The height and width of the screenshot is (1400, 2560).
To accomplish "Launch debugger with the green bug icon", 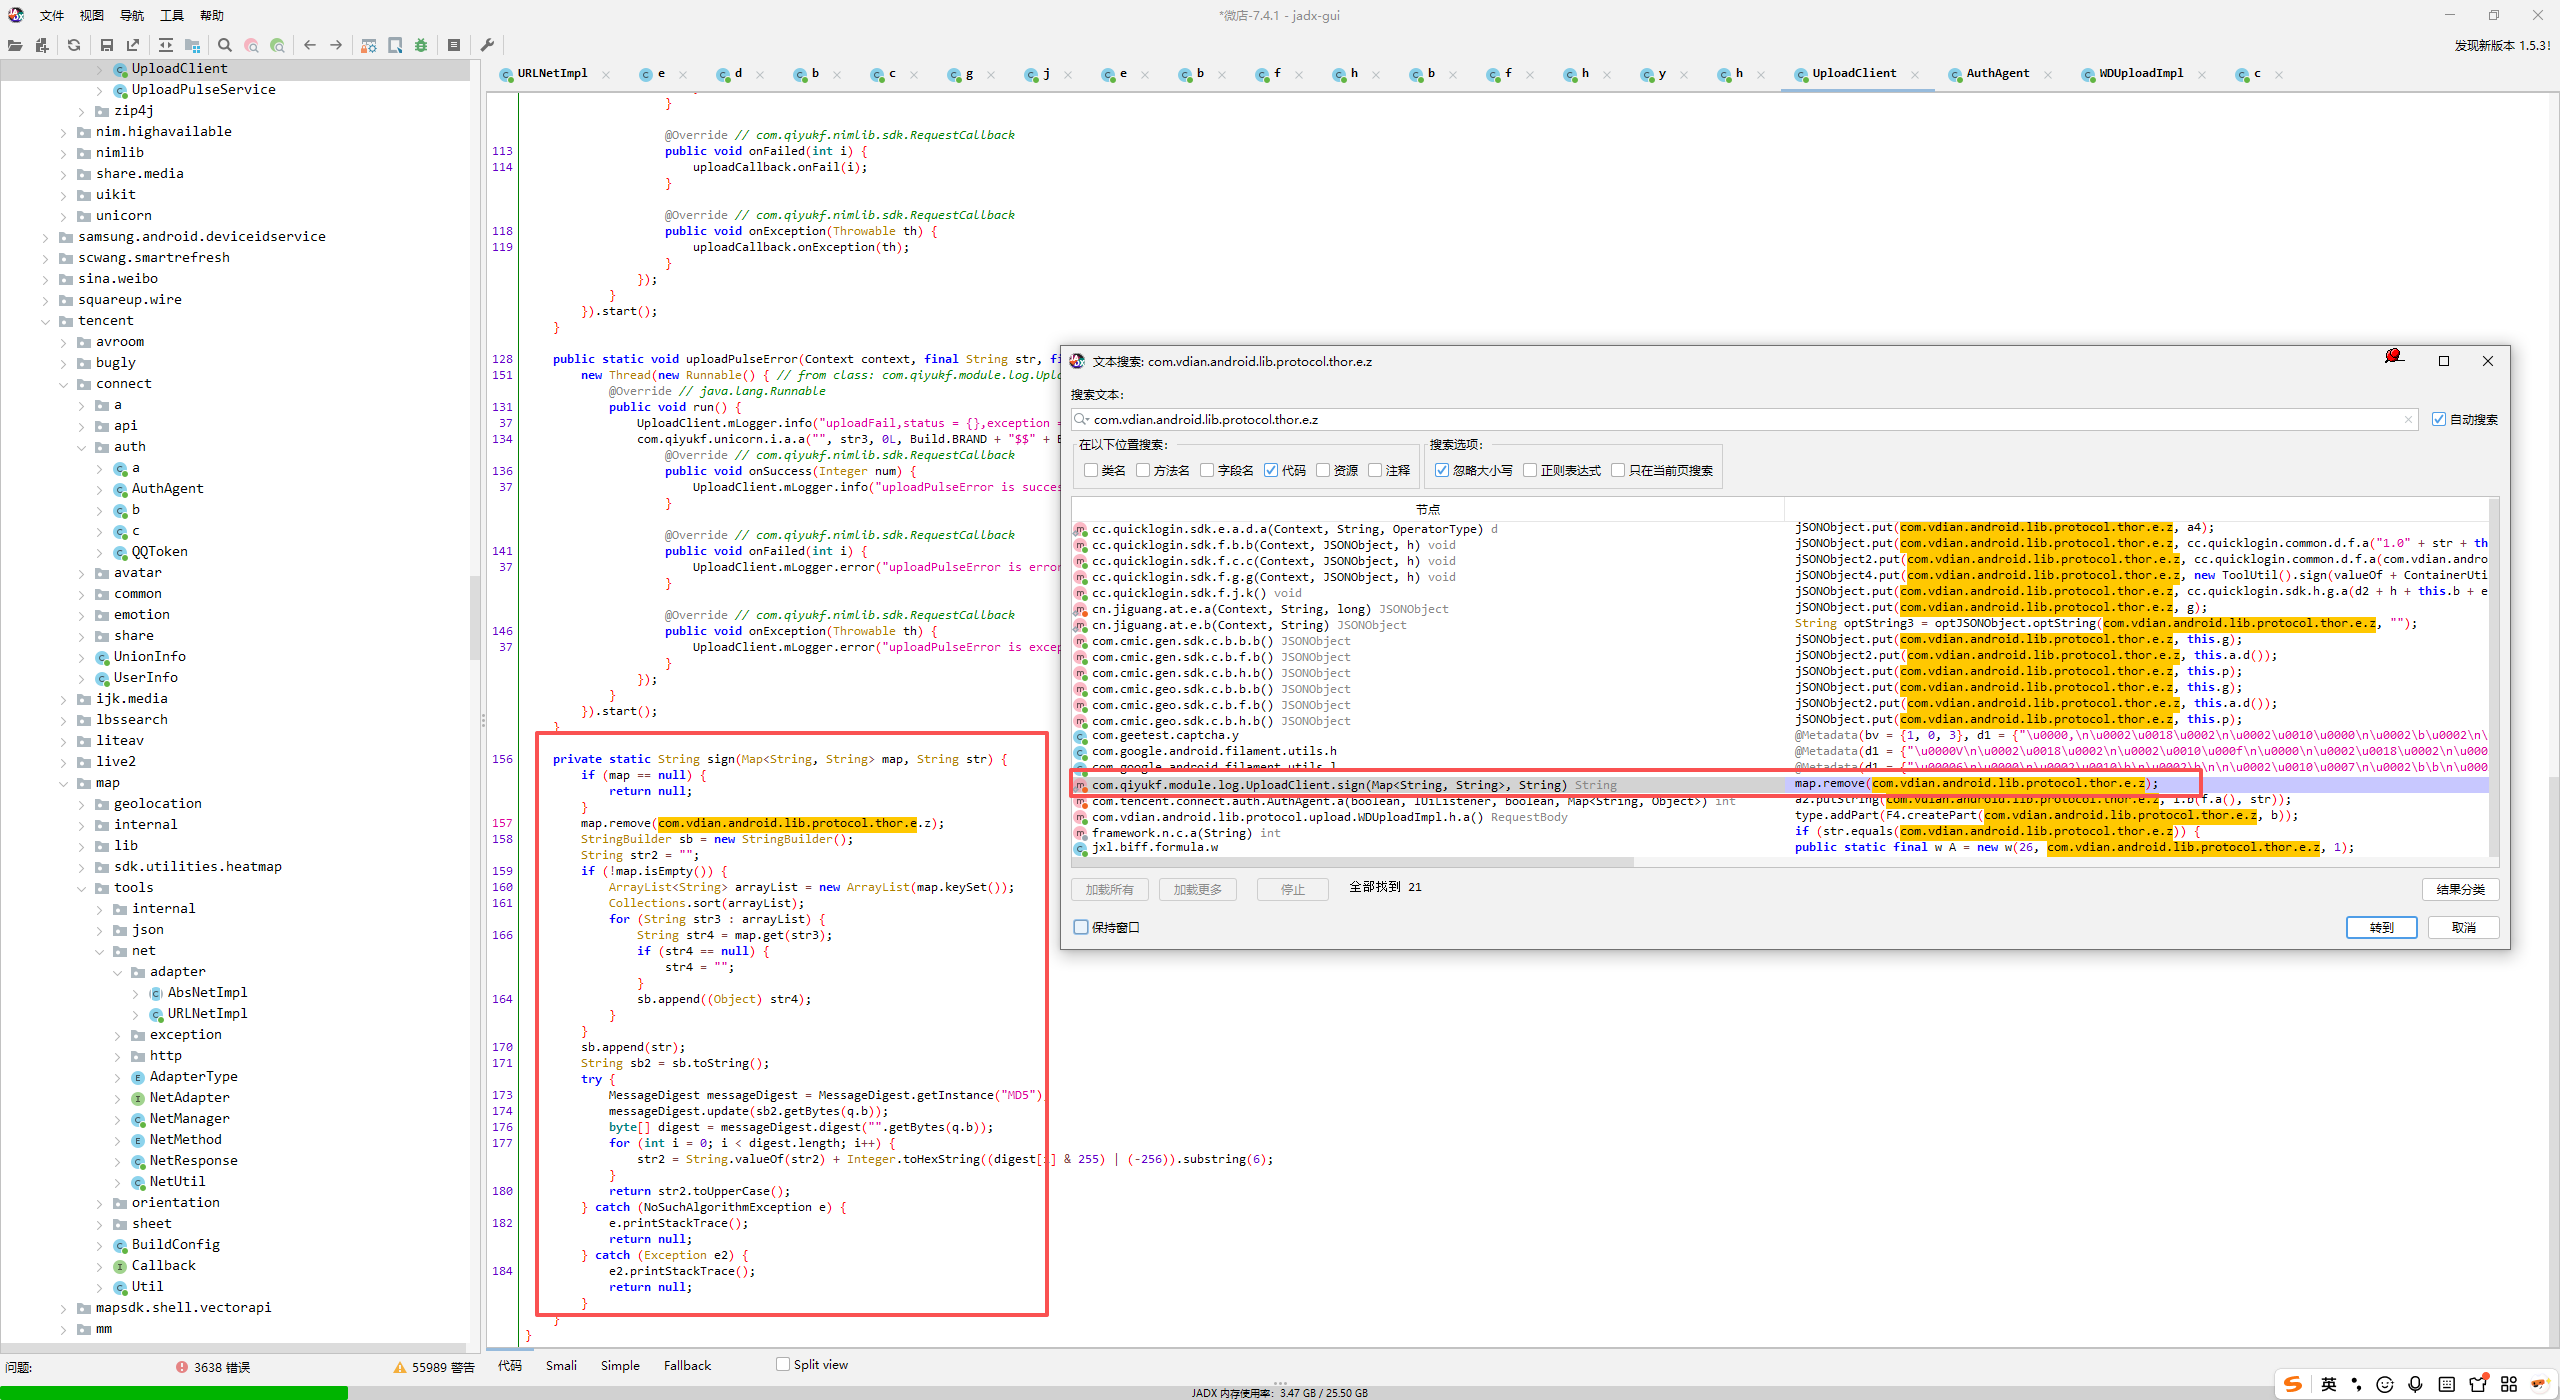I will click(421, 45).
